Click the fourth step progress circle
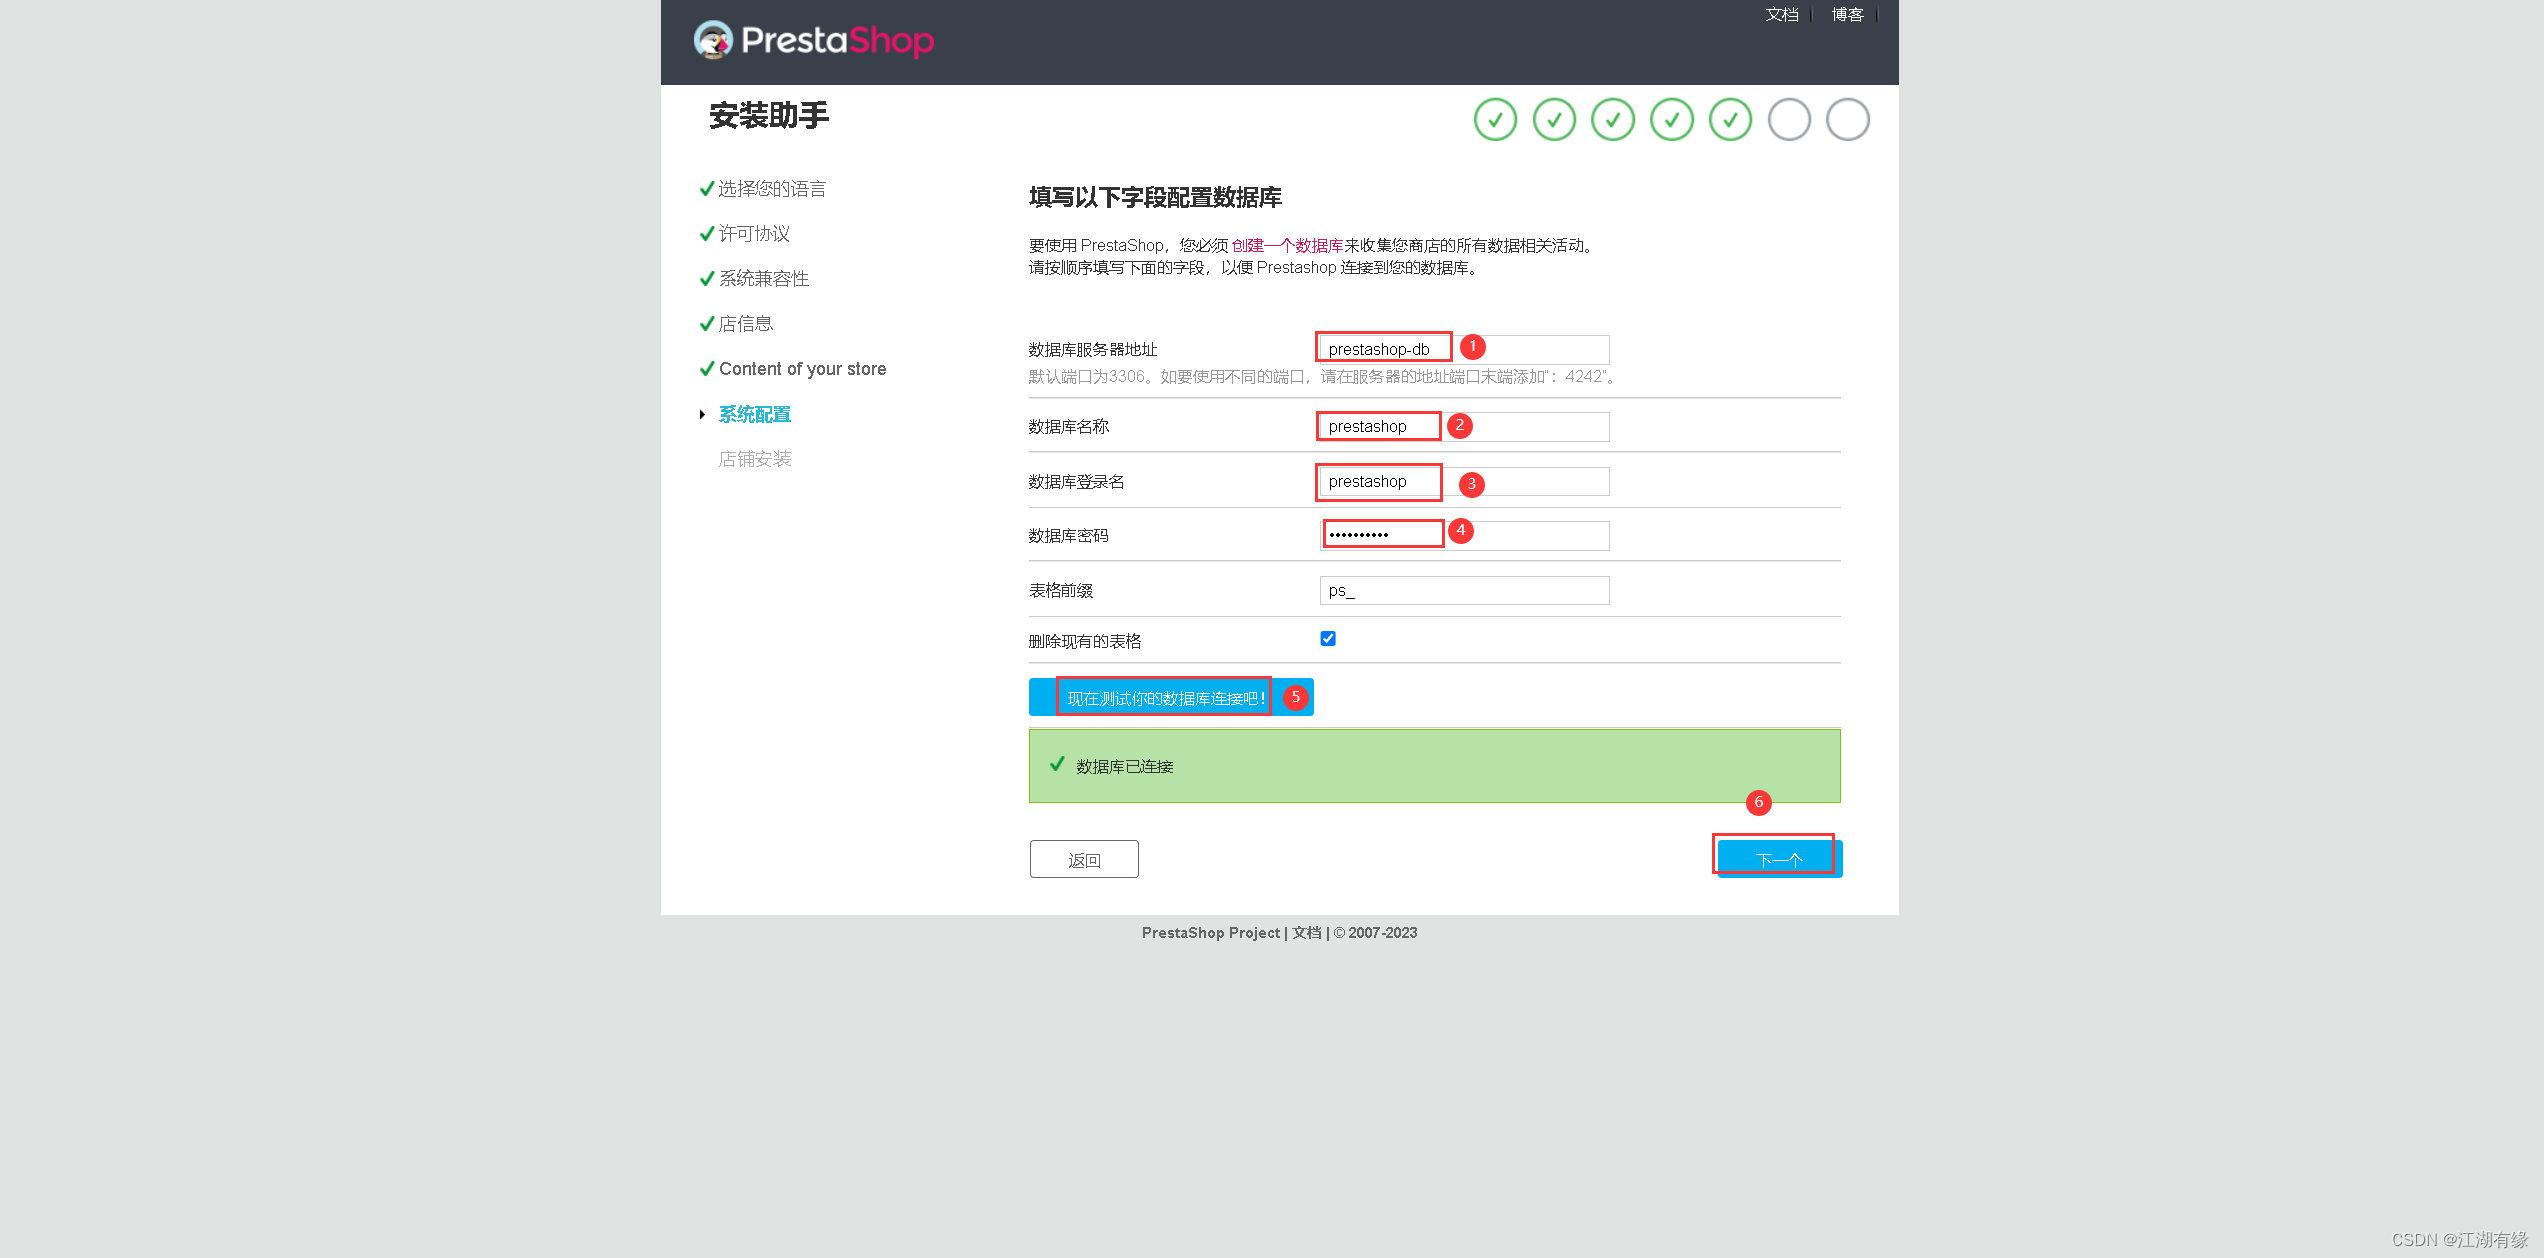Screen dimensions: 2544x1258 (1672, 120)
